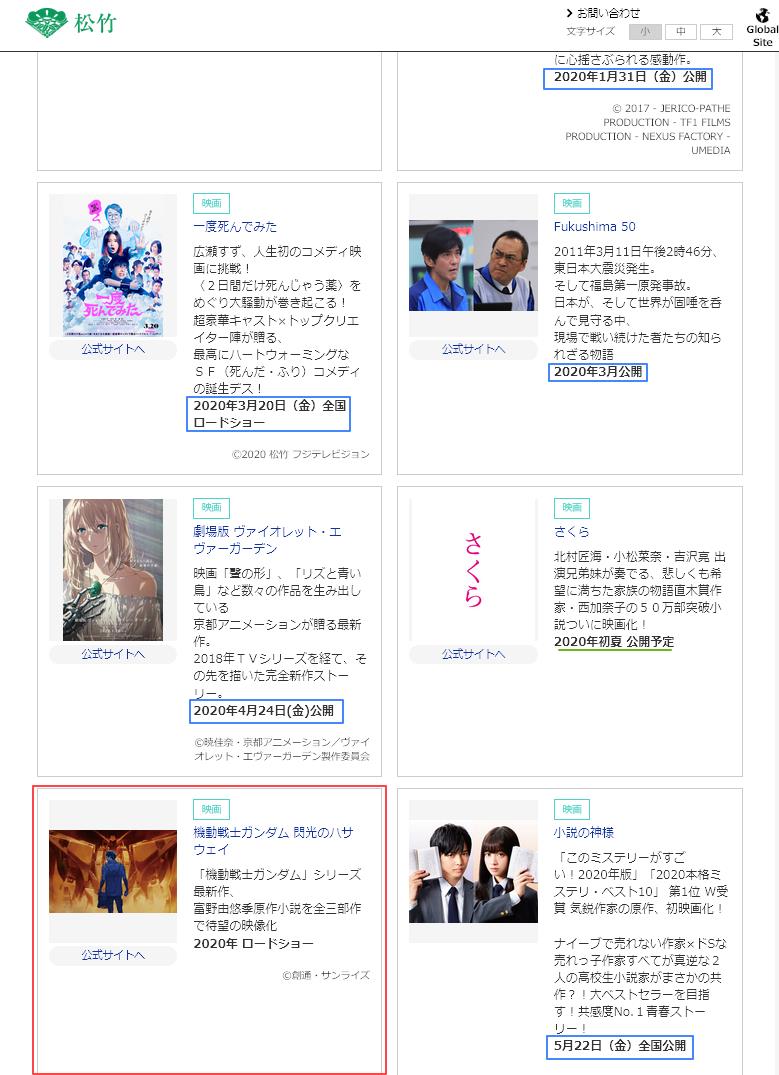This screenshot has width=779, height=1075.
Task: Click the 2020年3月公開 release text
Action: tap(598, 372)
